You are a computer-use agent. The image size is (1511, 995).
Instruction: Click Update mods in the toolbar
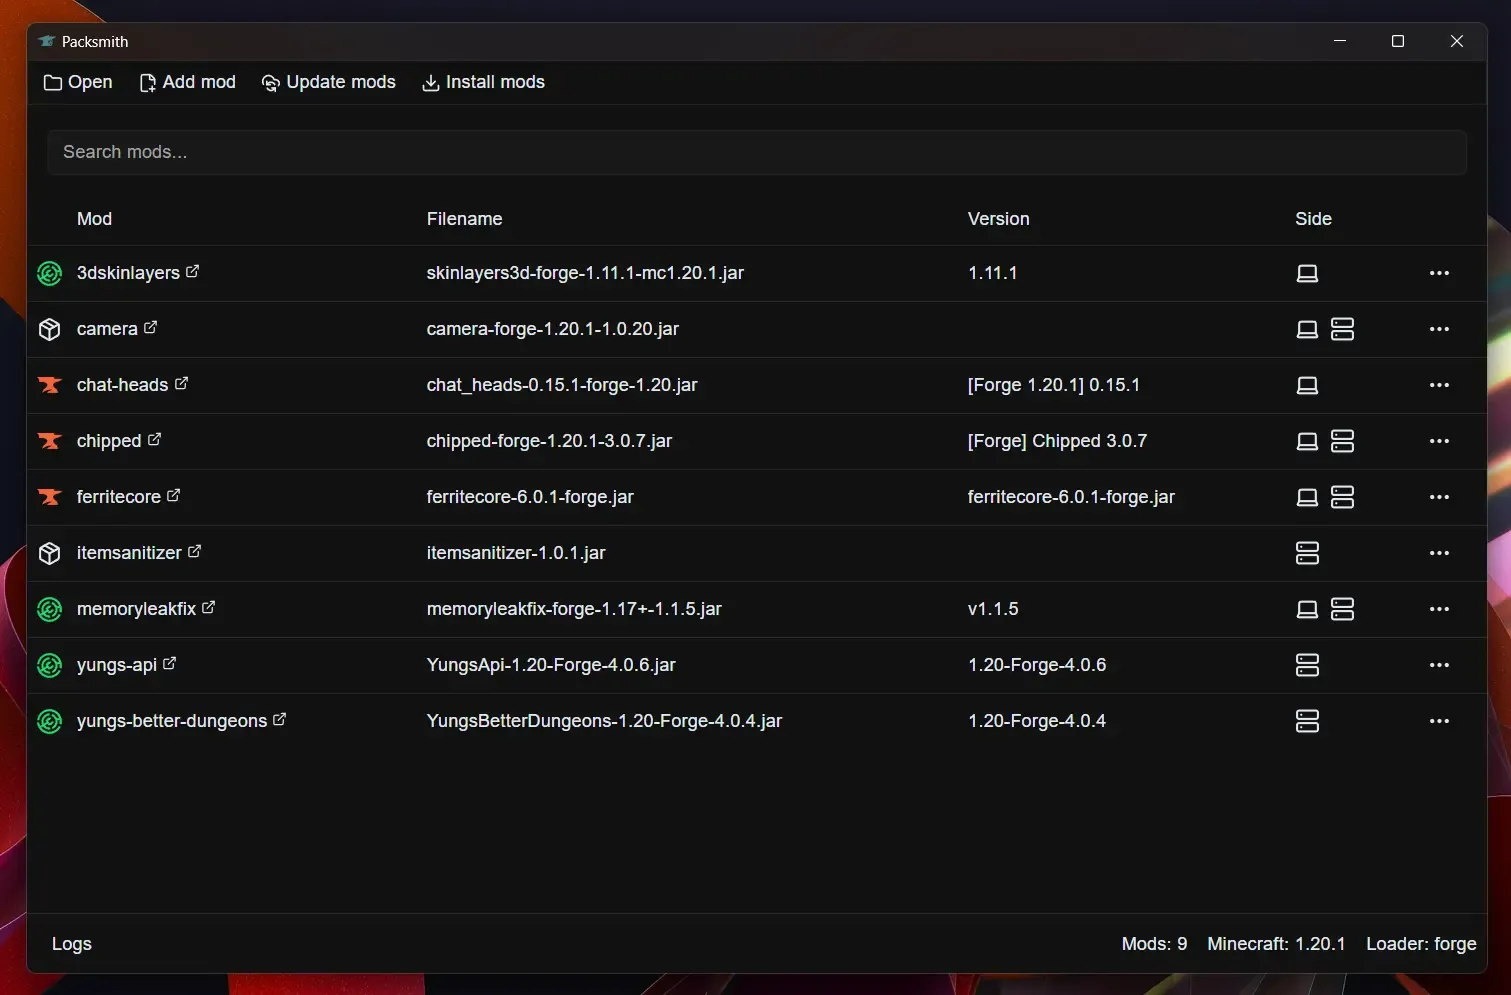point(328,82)
